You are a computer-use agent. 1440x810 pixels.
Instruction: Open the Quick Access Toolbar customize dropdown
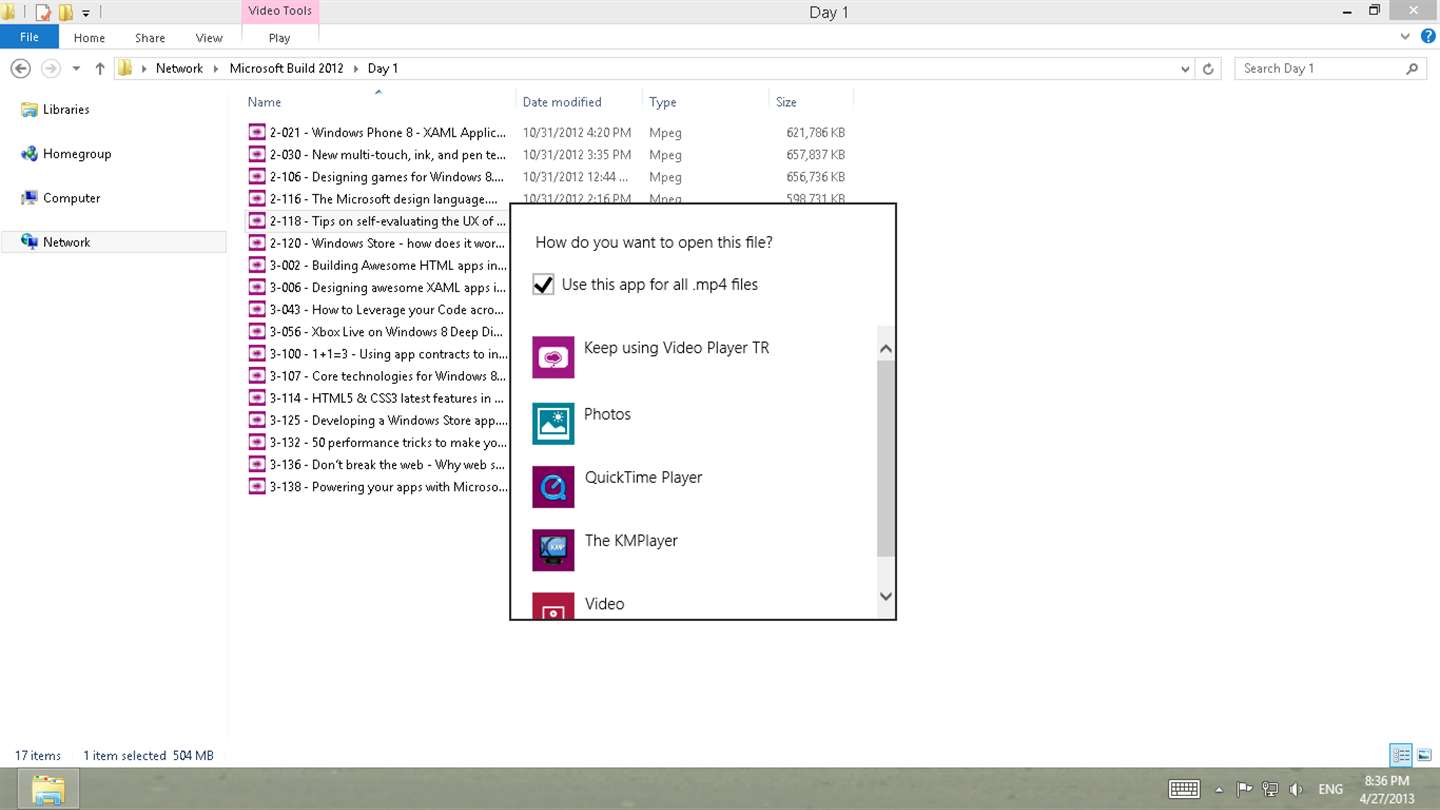86,13
